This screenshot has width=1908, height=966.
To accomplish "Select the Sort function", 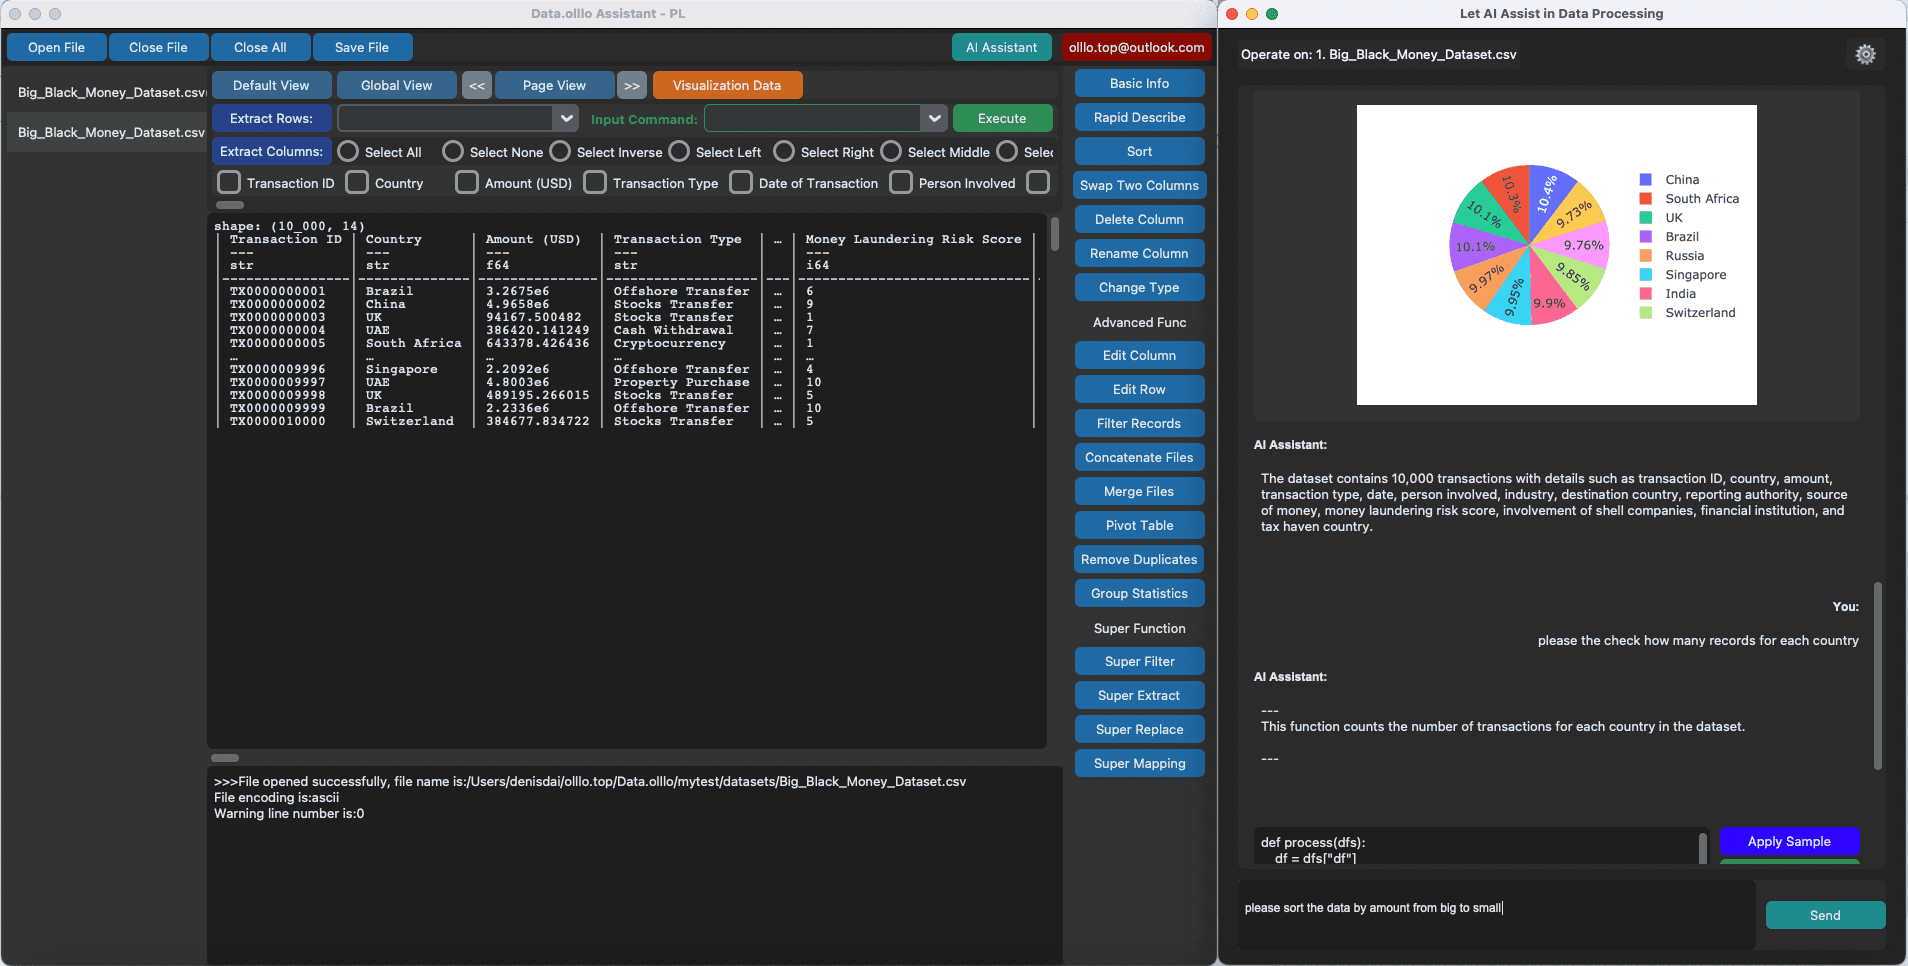I will point(1138,151).
